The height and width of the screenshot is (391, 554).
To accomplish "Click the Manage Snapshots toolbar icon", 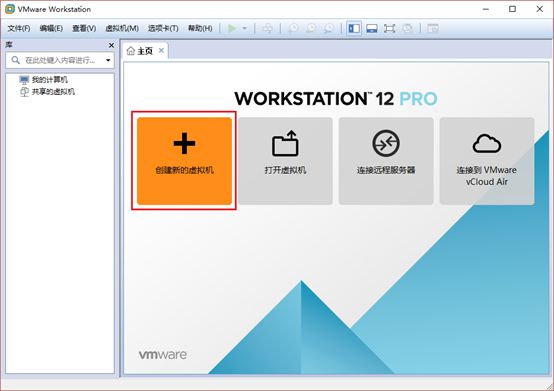I will (x=329, y=28).
